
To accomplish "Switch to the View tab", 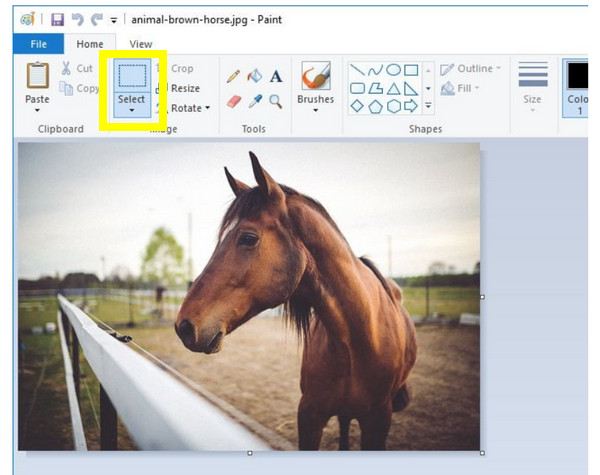I will click(140, 44).
